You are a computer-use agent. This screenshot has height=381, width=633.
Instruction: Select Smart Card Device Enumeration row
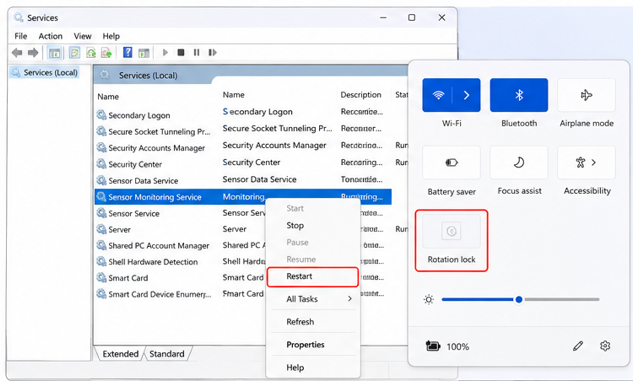point(180,294)
